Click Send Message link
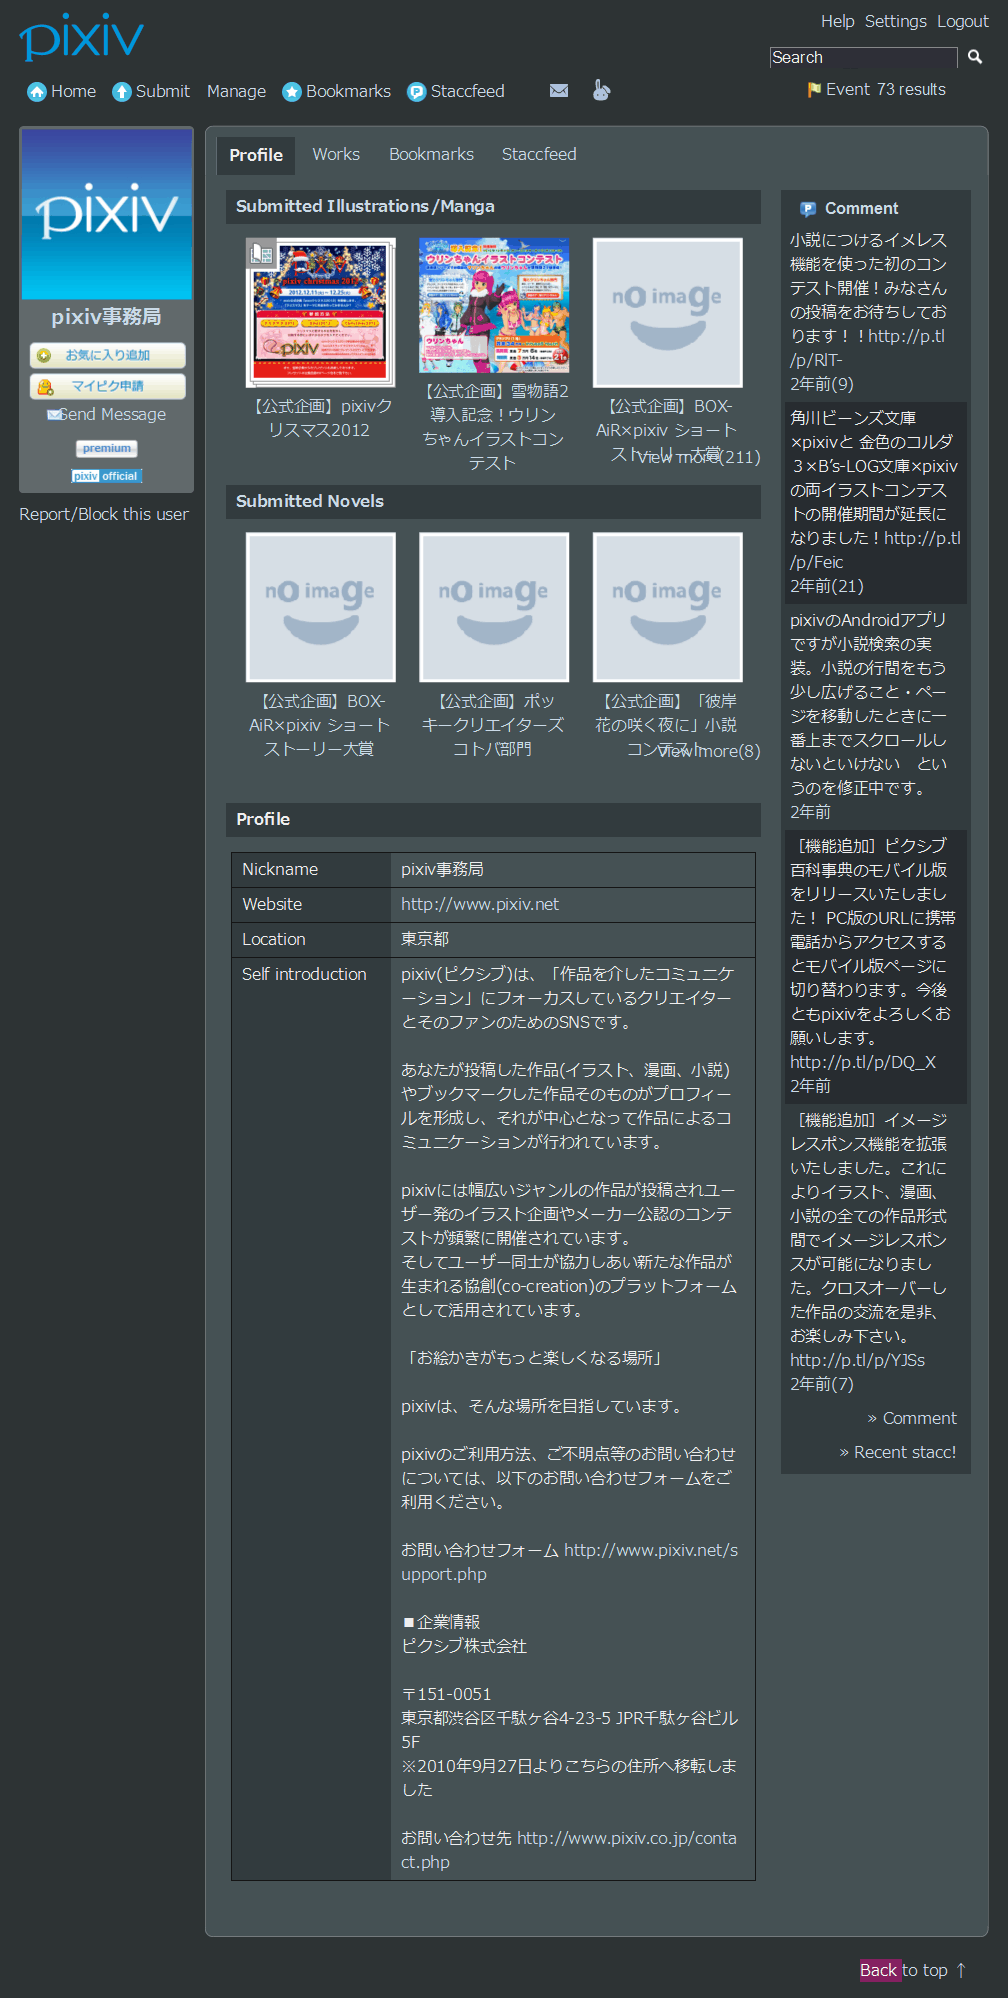 click(113, 414)
